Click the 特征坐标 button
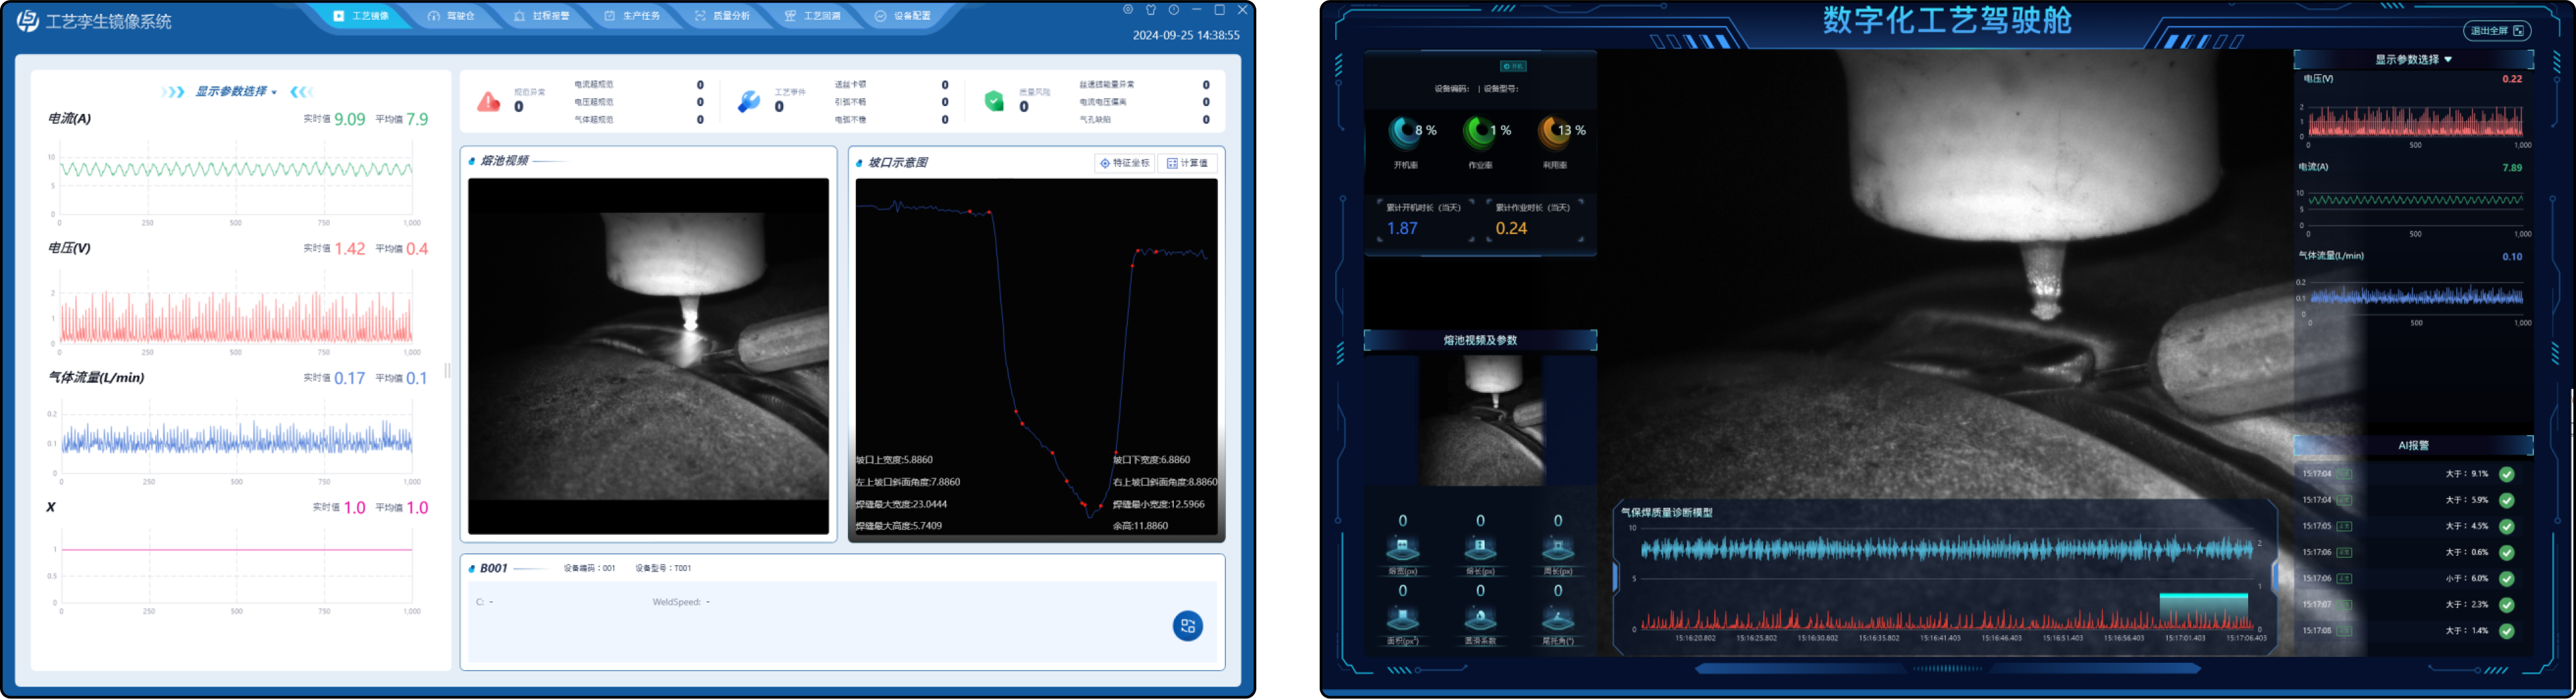 [x=1125, y=163]
